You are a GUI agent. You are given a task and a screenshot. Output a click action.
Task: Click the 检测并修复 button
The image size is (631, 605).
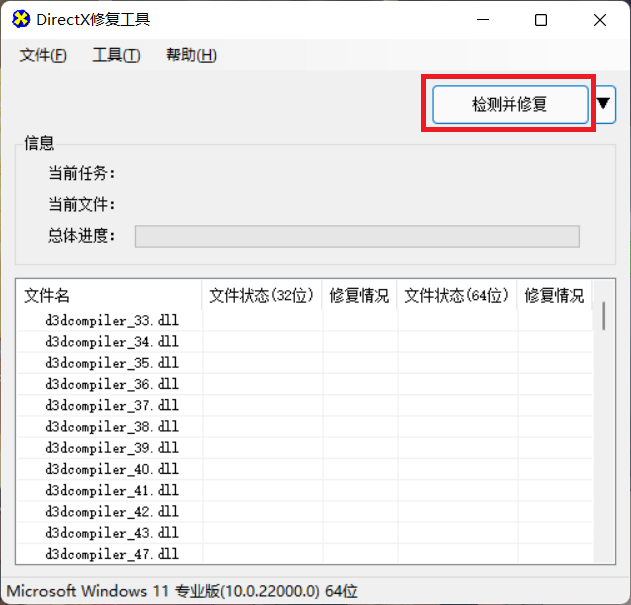[510, 104]
